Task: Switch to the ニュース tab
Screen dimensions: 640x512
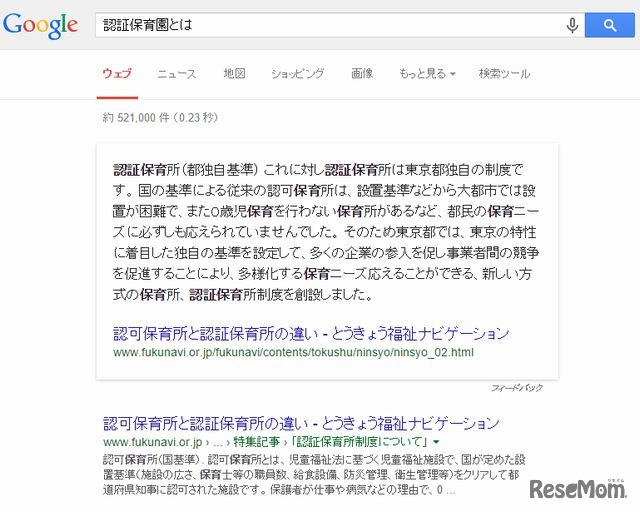Action: 177,73
